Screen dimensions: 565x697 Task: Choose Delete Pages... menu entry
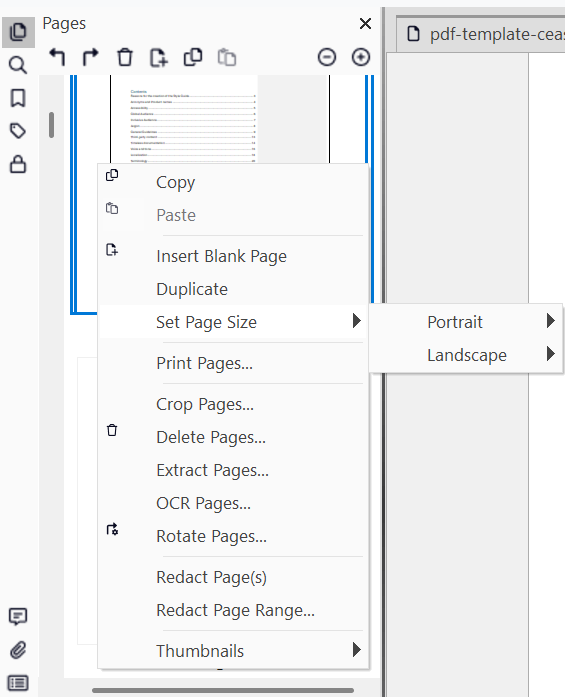(233, 437)
